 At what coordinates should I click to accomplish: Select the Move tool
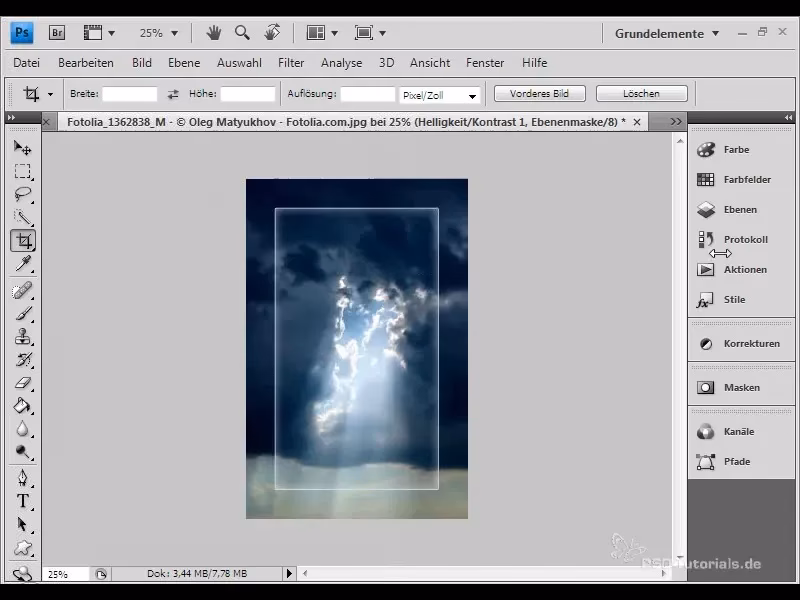[x=22, y=148]
